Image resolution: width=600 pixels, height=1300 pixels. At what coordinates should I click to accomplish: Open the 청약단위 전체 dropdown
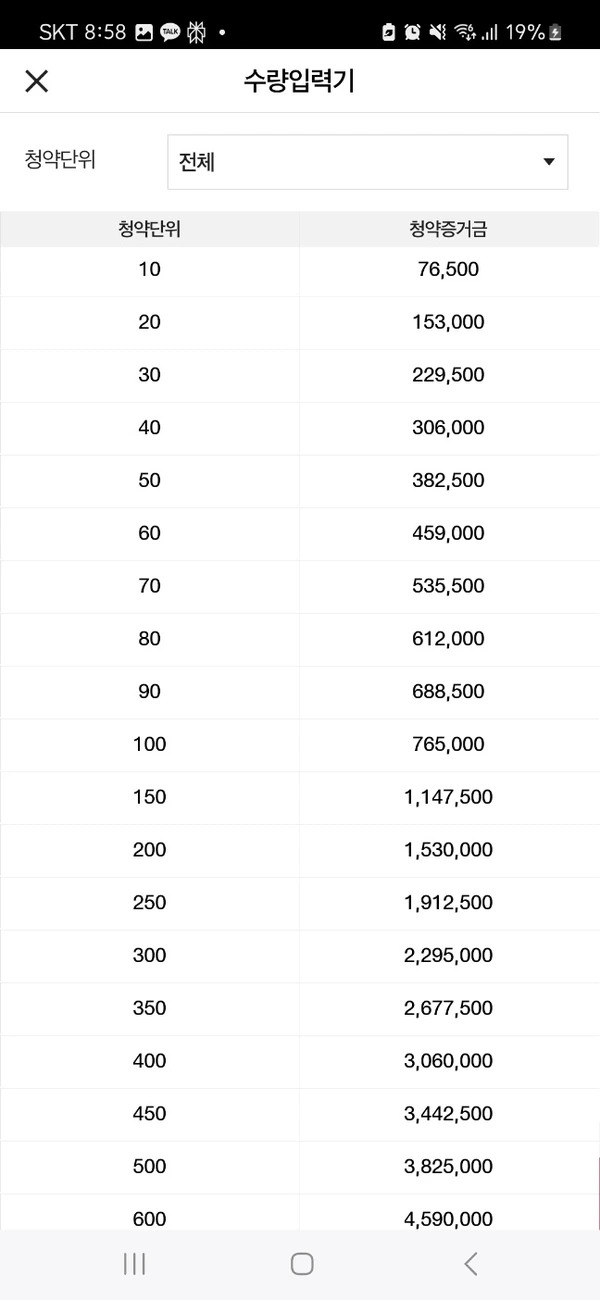(367, 162)
